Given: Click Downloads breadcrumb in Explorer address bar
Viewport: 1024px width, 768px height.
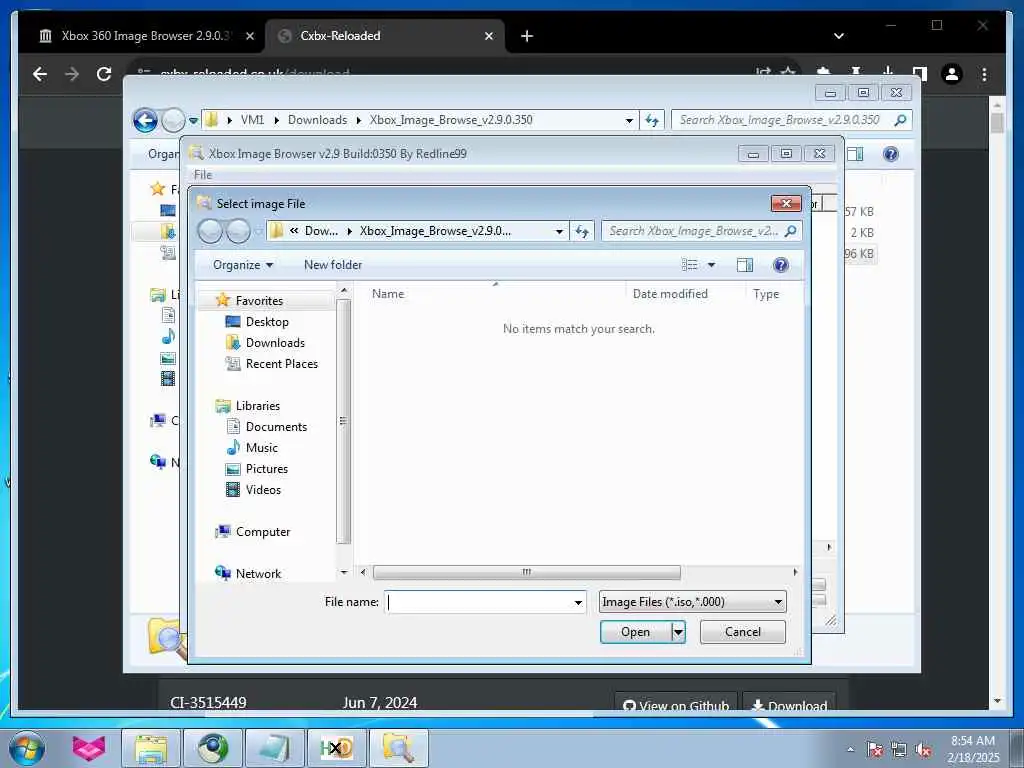Looking at the screenshot, I should tap(317, 120).
